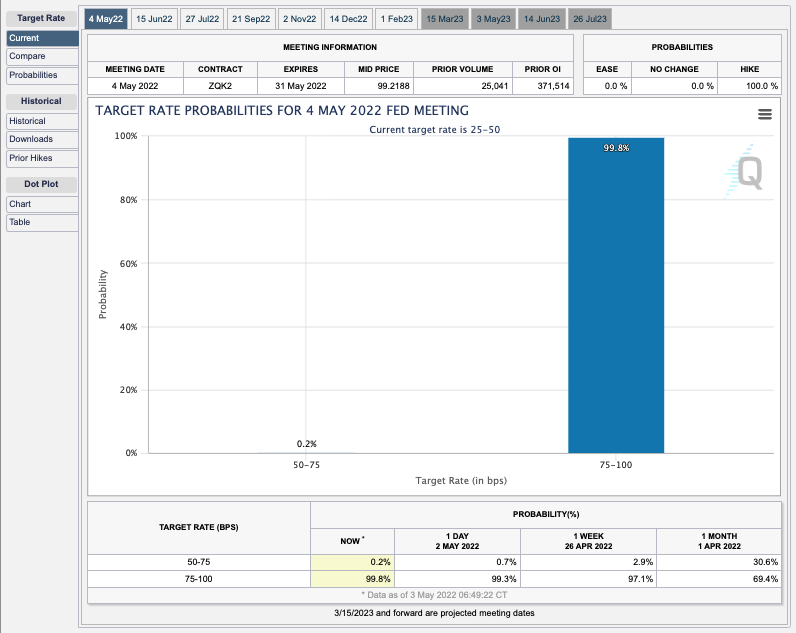Image resolution: width=796 pixels, height=633 pixels.
Task: Select the 14 Dec22 meeting tab
Action: [x=348, y=19]
